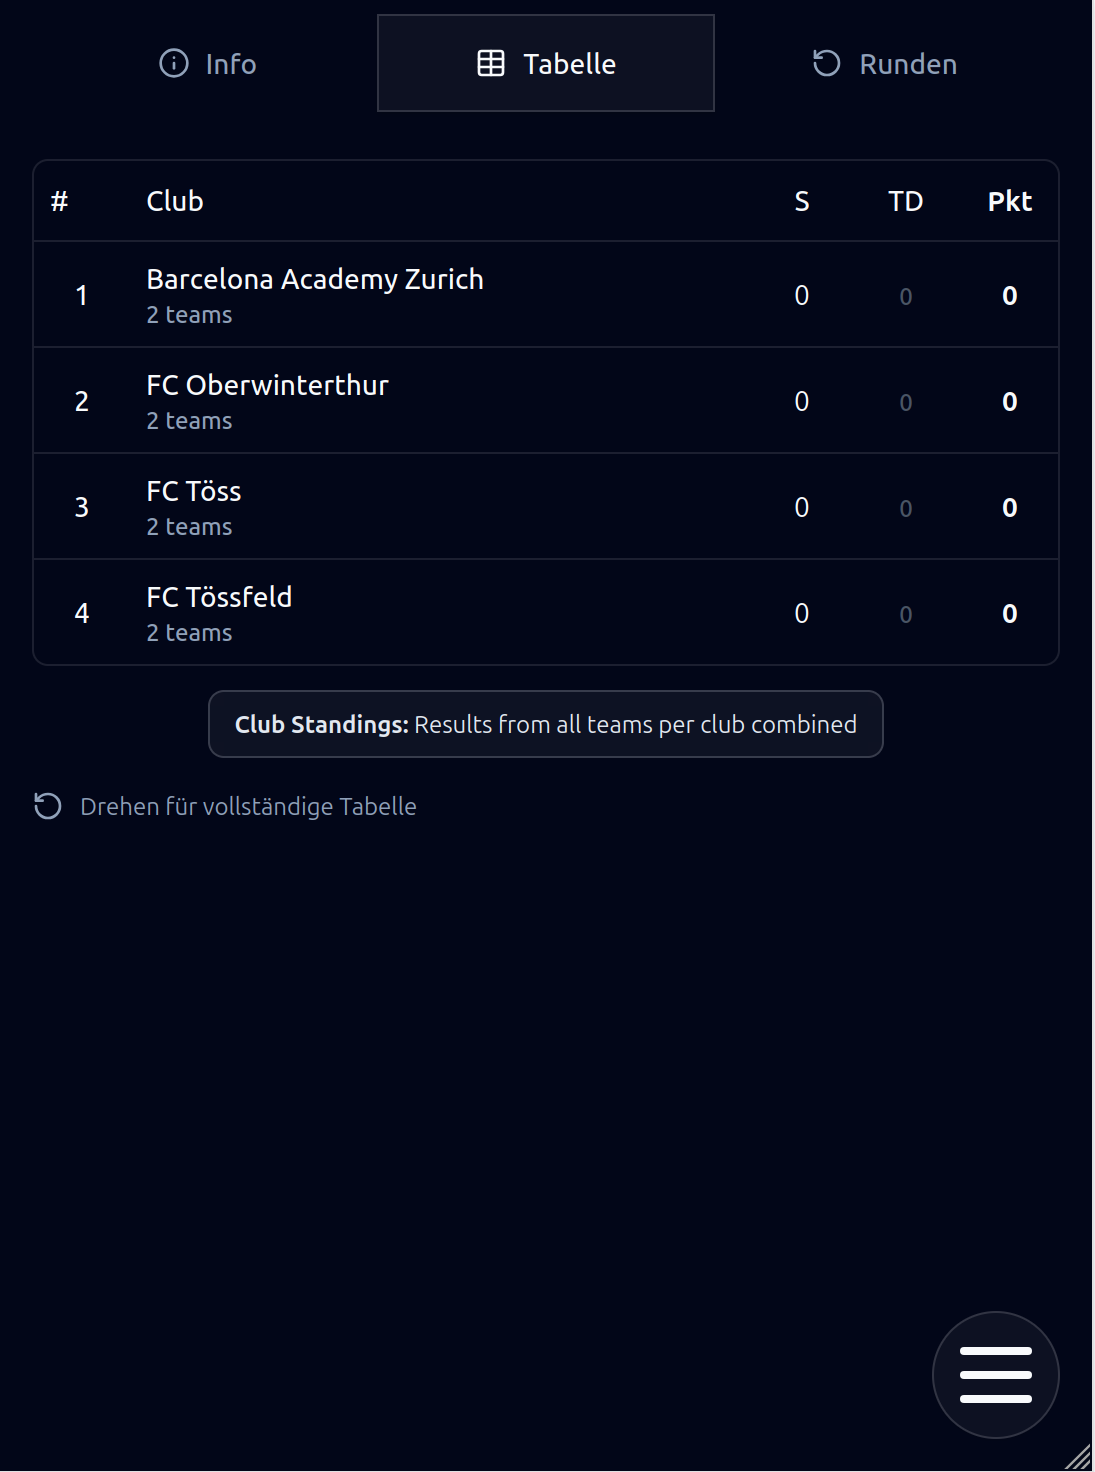Click the Info circle icon
The image size is (1095, 1472).
click(174, 64)
